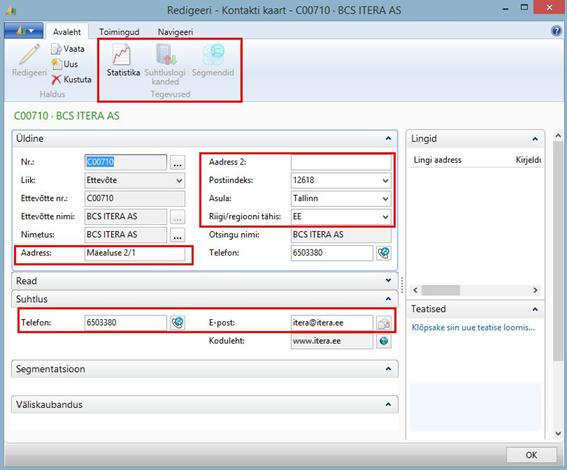Viewport: 567px width, 470px height.
Task: Collapse the Segmentatsioon section
Action: 388,369
